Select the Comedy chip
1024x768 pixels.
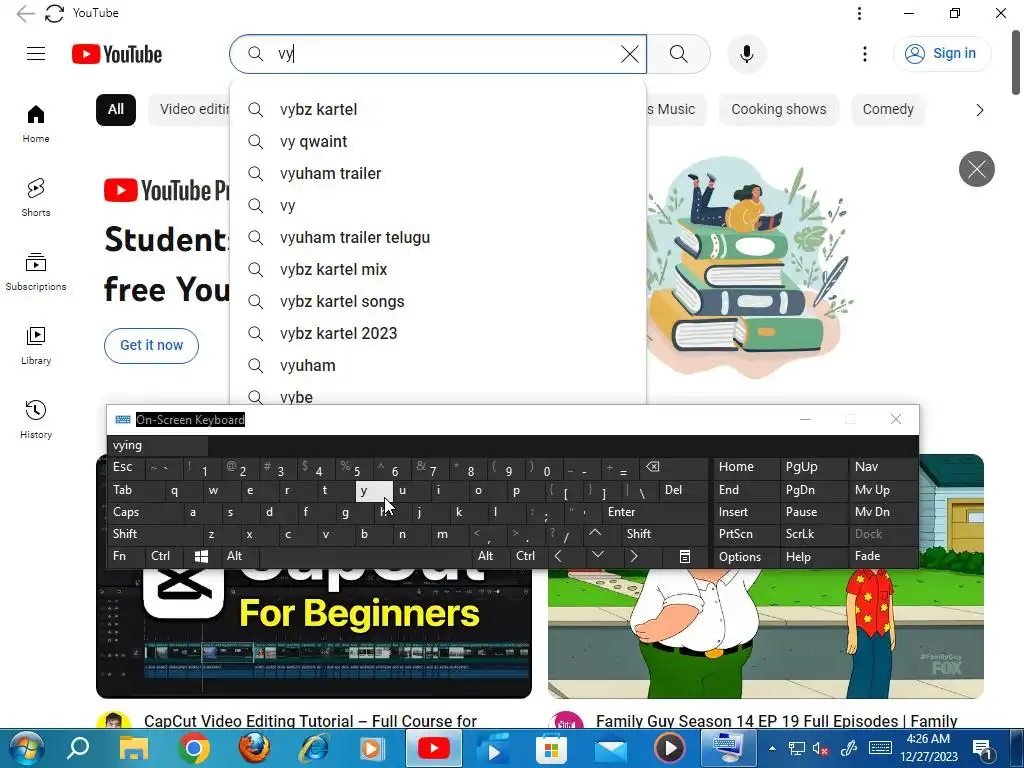click(888, 110)
